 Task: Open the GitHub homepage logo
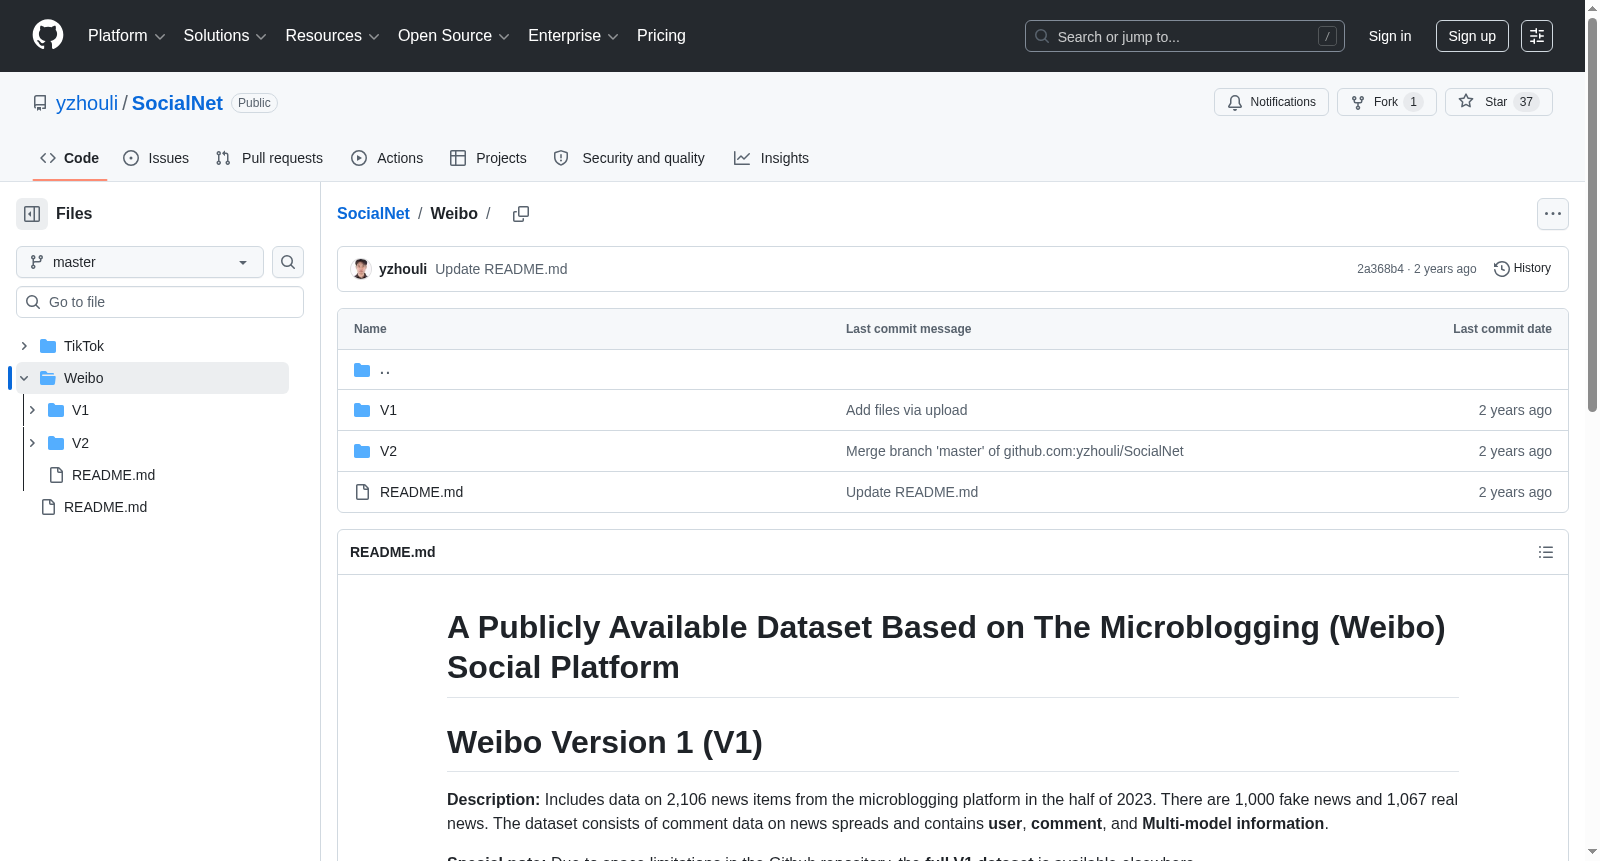(48, 36)
